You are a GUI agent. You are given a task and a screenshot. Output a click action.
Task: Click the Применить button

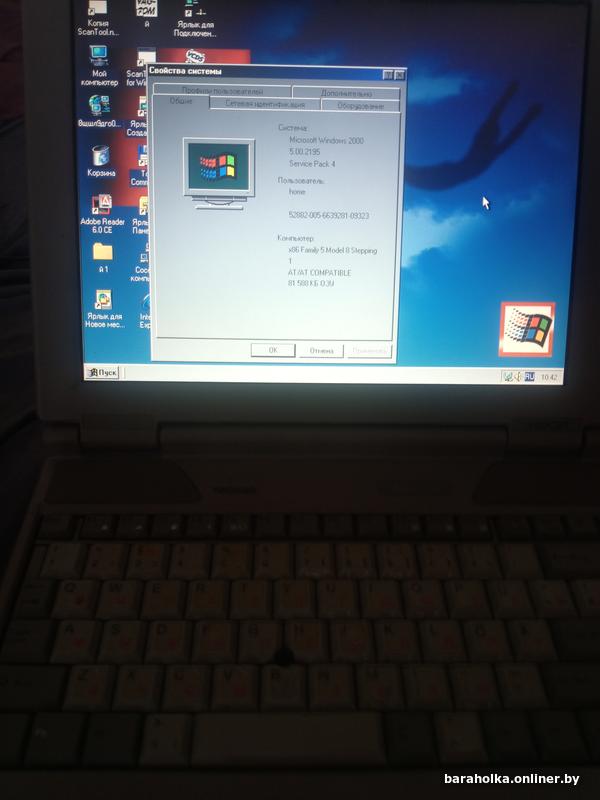coord(369,351)
